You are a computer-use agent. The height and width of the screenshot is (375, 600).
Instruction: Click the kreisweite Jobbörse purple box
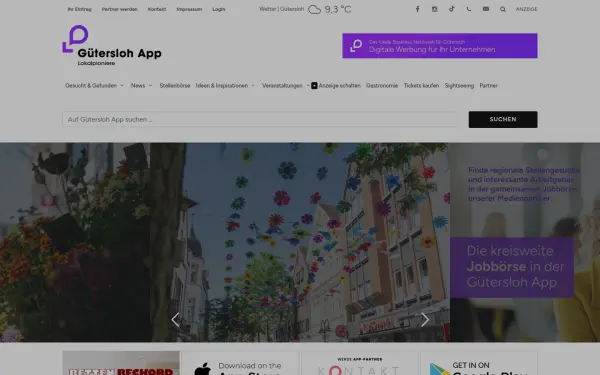click(x=512, y=267)
